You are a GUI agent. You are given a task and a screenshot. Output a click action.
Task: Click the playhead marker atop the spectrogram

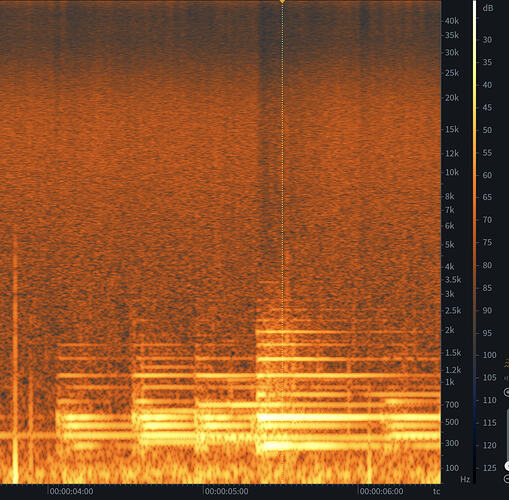[x=282, y=2]
